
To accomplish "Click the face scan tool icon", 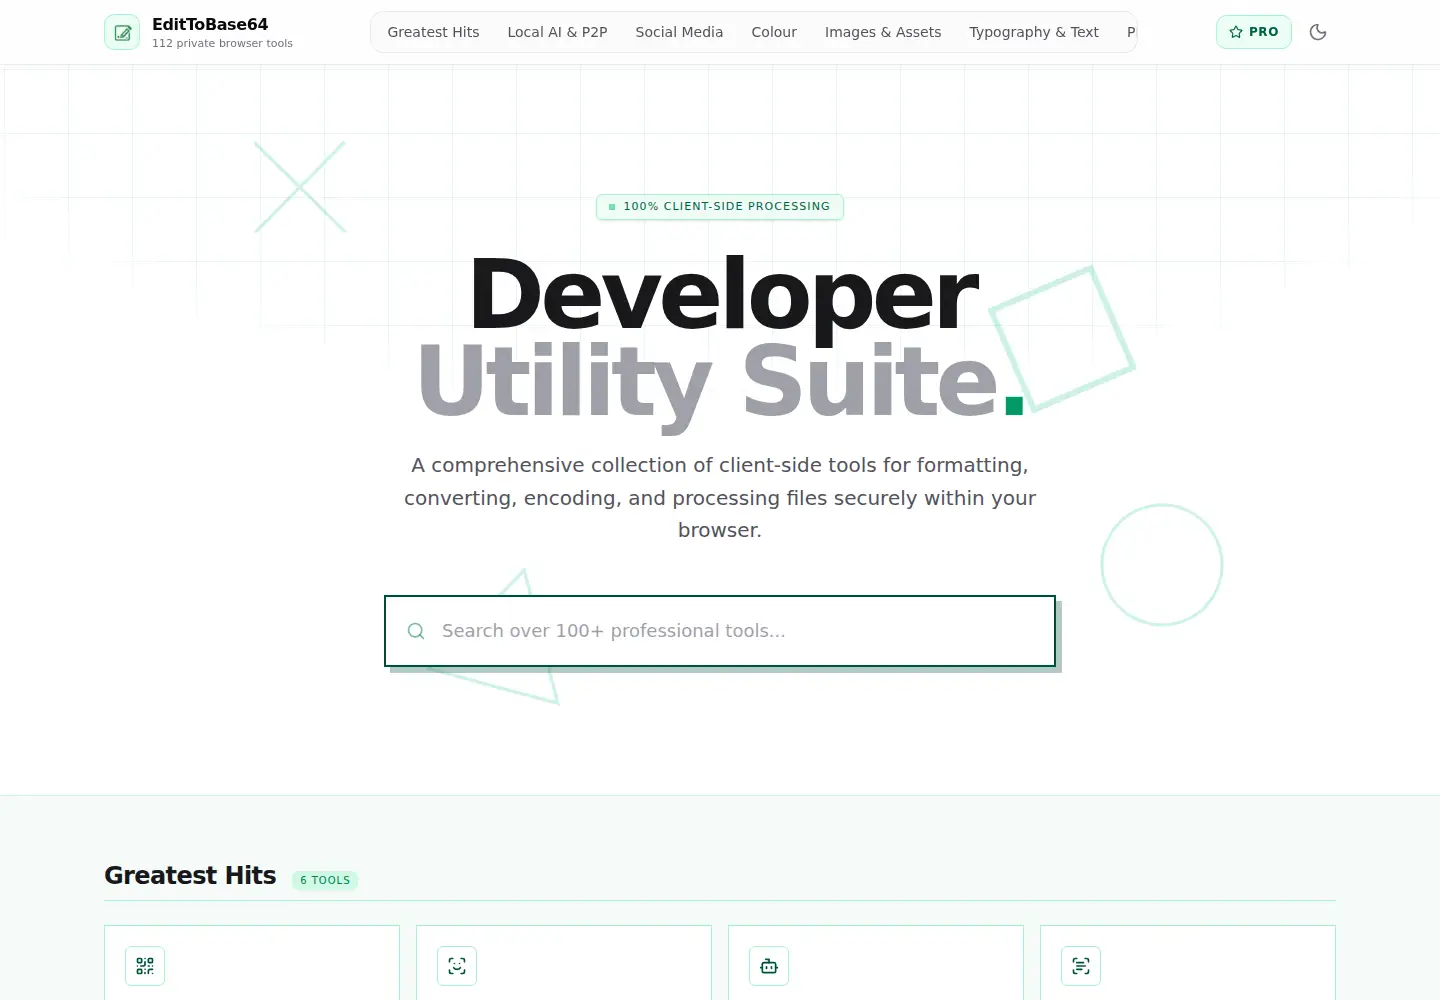I will click(x=457, y=966).
